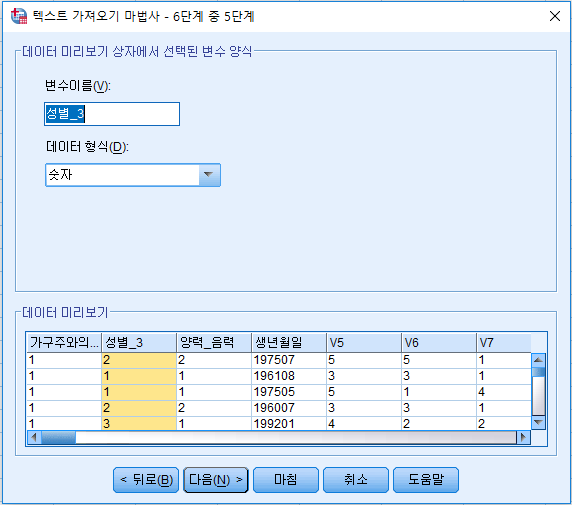Click the 마침 button to finish
Image resolution: width=572 pixels, height=505 pixels.
[286, 480]
